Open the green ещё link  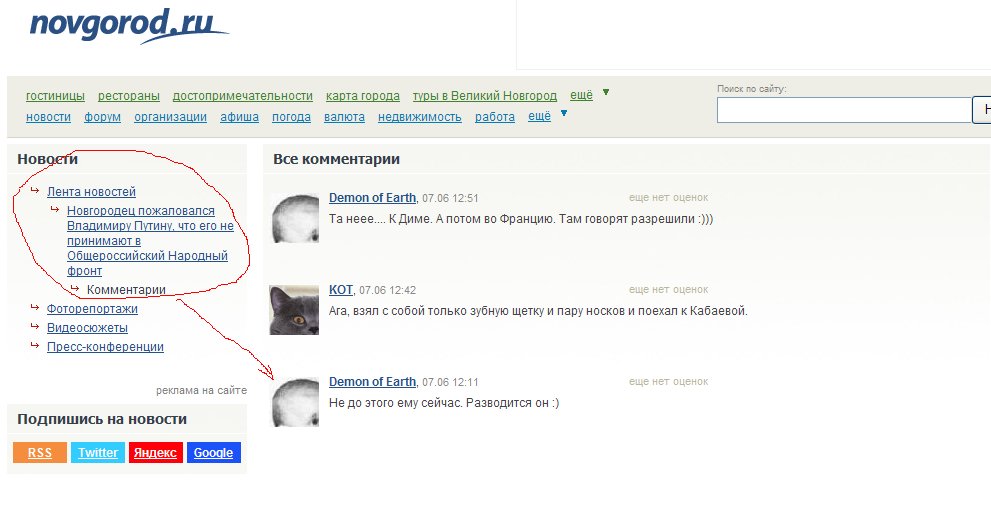[x=581, y=95]
